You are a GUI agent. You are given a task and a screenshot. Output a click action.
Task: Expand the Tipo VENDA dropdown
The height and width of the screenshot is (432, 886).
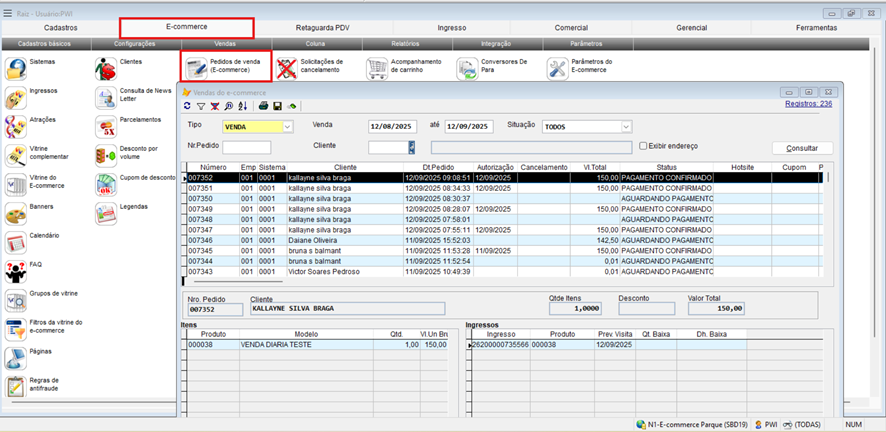pyautogui.click(x=288, y=127)
